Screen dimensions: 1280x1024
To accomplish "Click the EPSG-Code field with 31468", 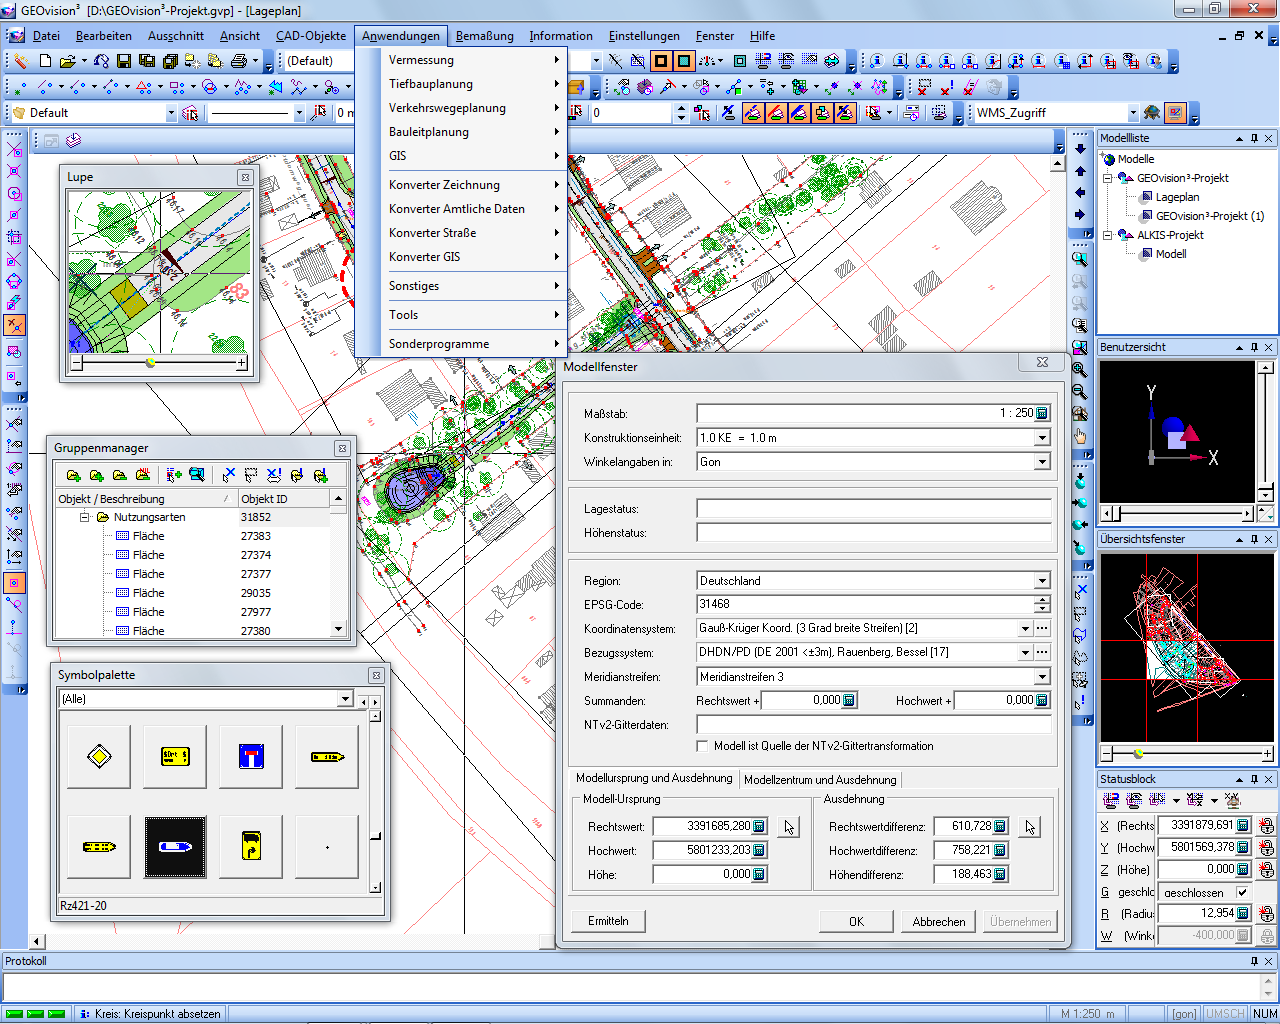I will pyautogui.click(x=865, y=605).
